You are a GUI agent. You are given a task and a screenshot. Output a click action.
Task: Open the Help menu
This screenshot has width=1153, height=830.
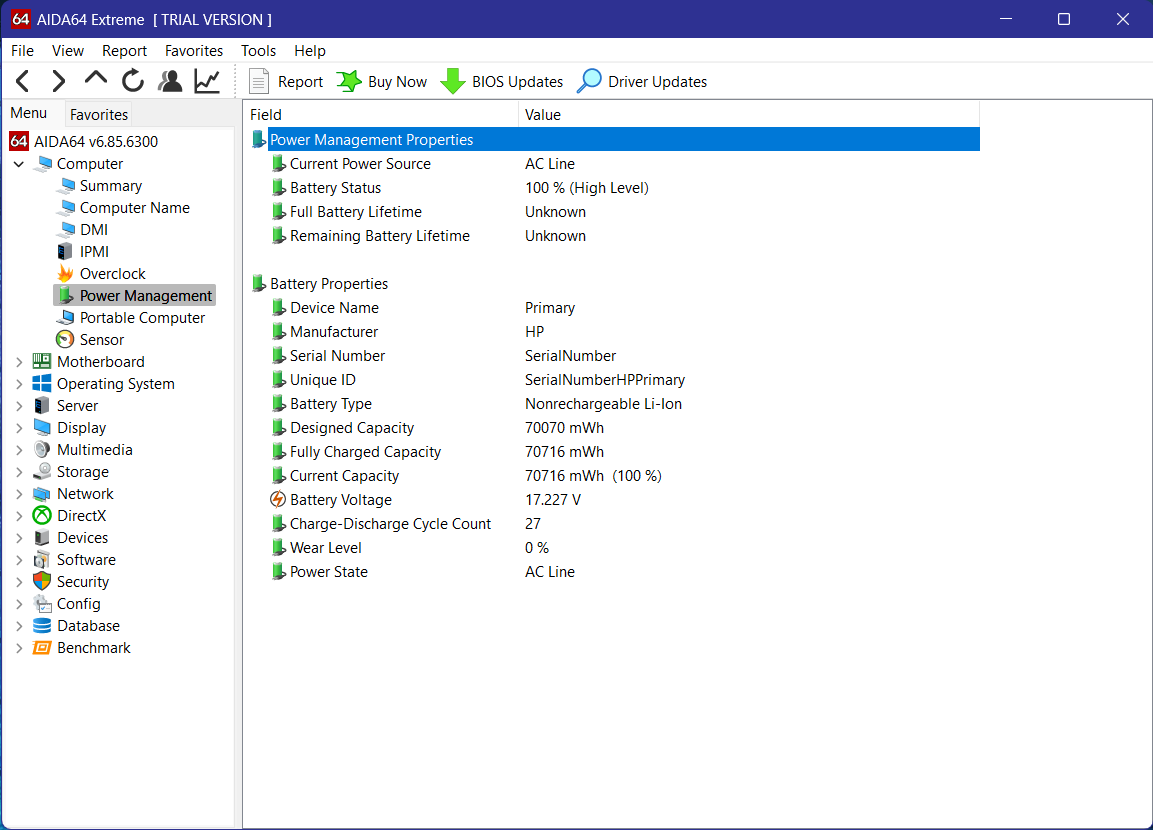click(x=310, y=51)
